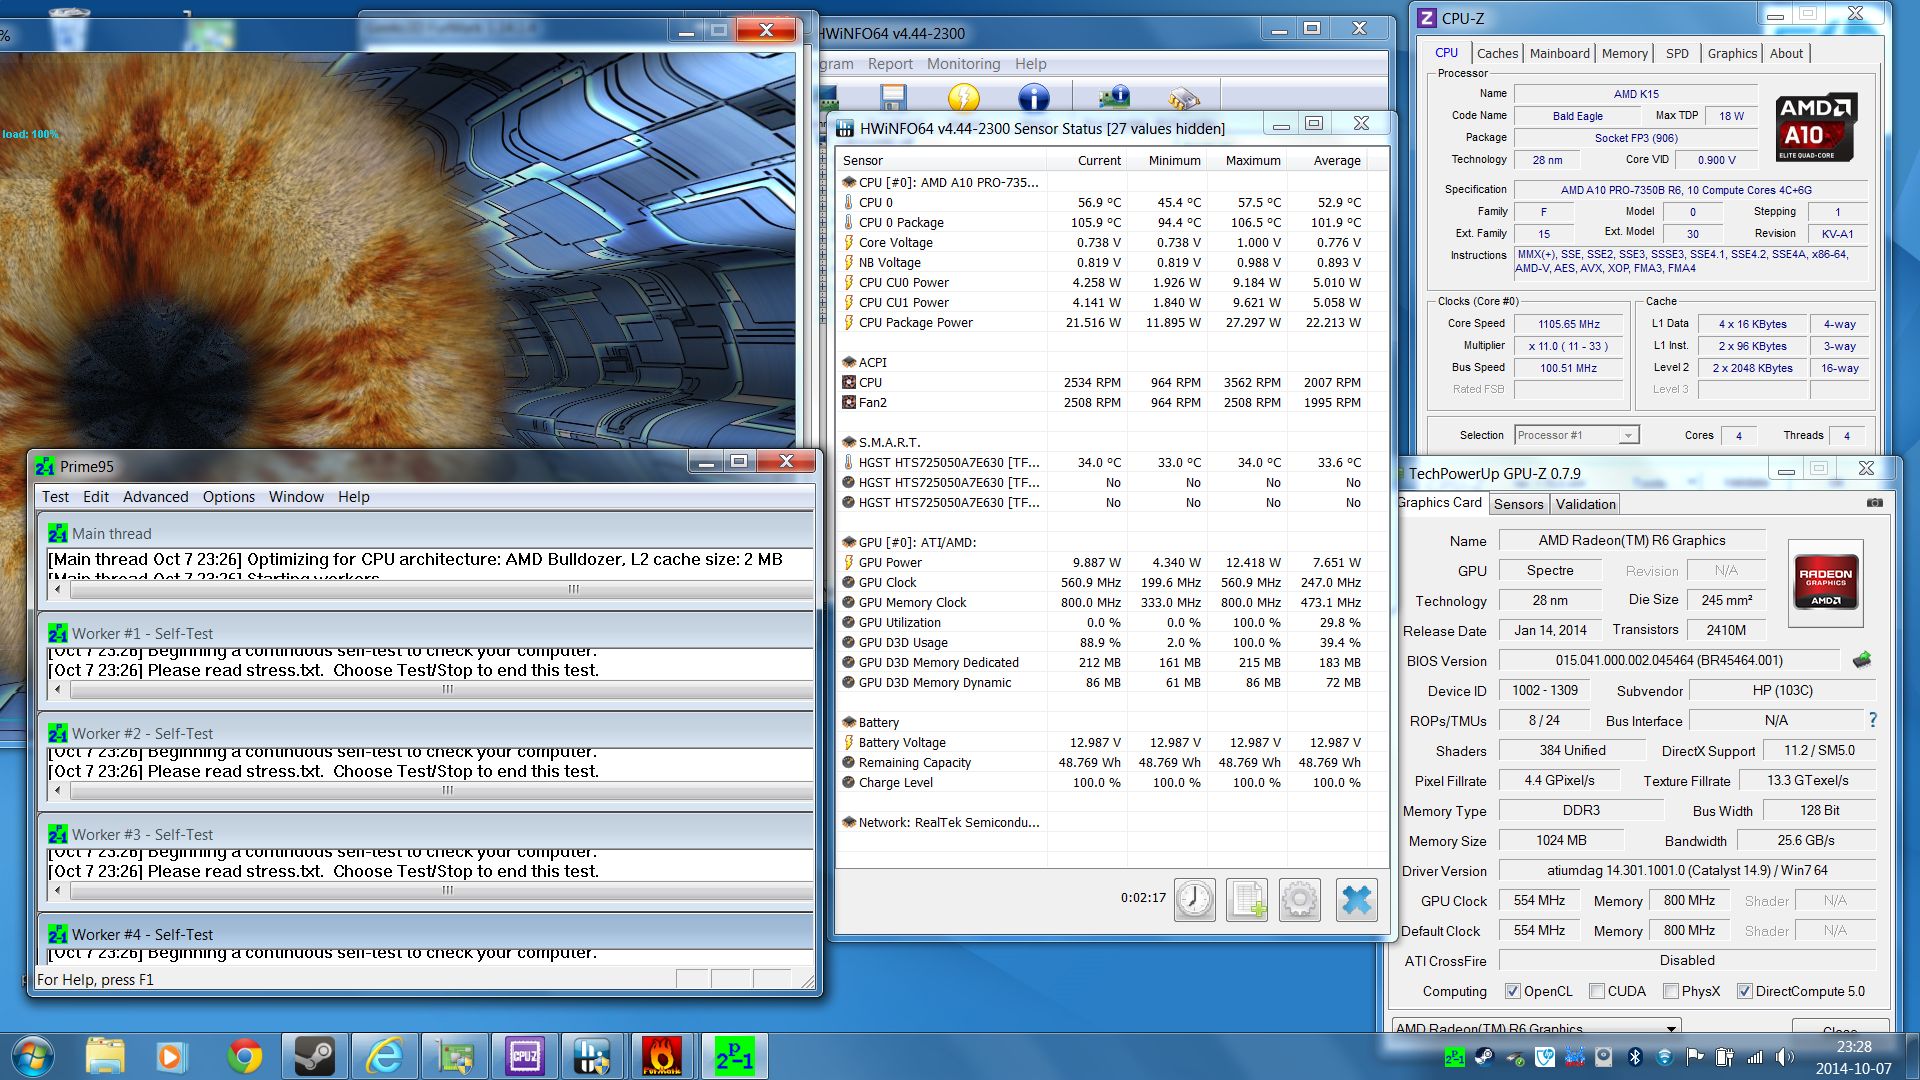Click the FurMark taskbar icon

(661, 1056)
